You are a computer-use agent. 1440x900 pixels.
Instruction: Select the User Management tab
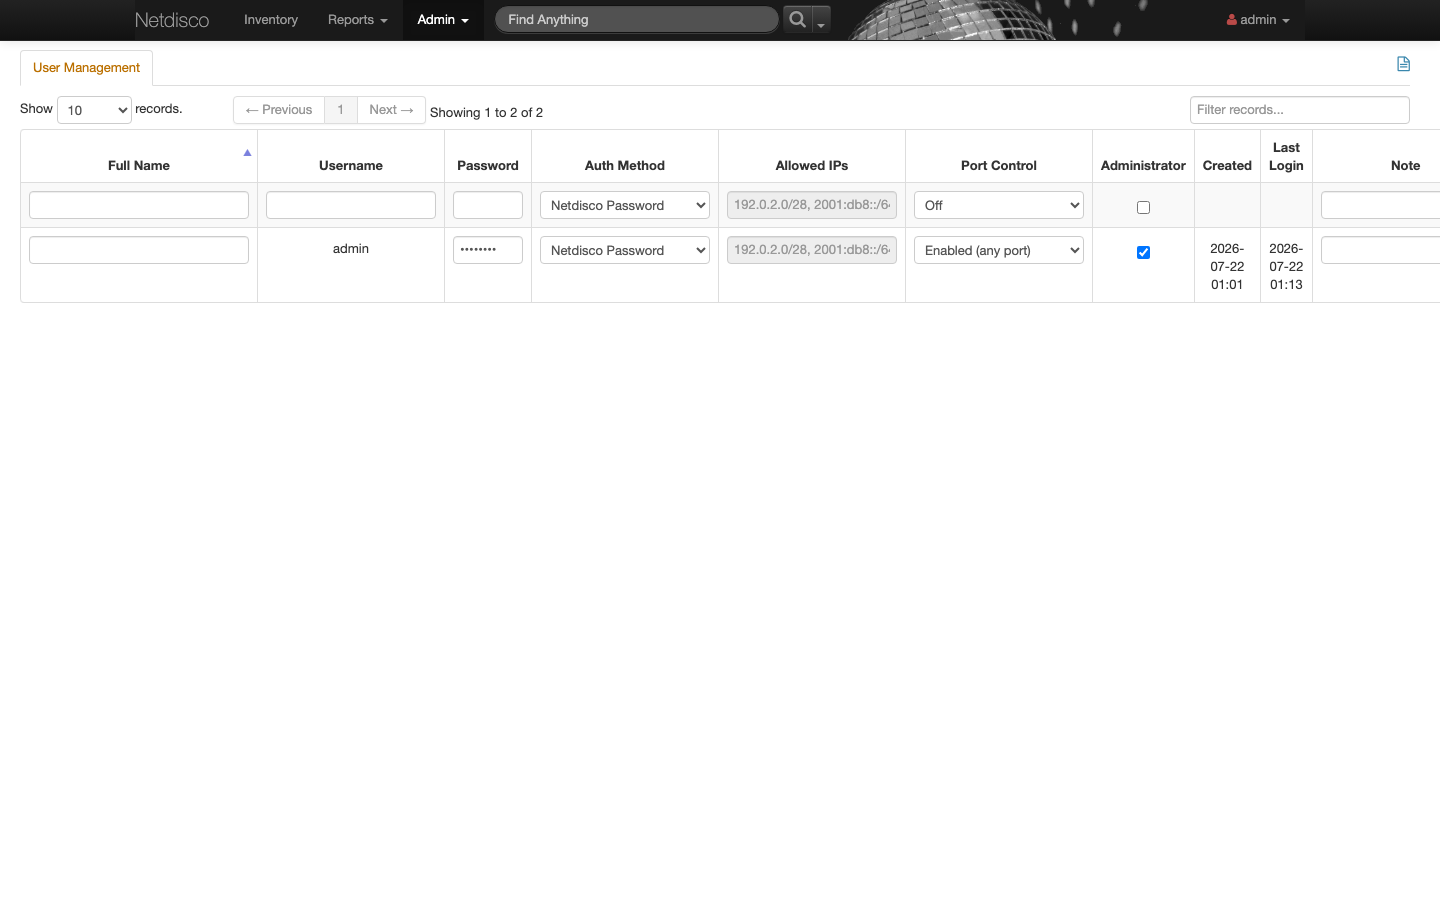tap(86, 68)
